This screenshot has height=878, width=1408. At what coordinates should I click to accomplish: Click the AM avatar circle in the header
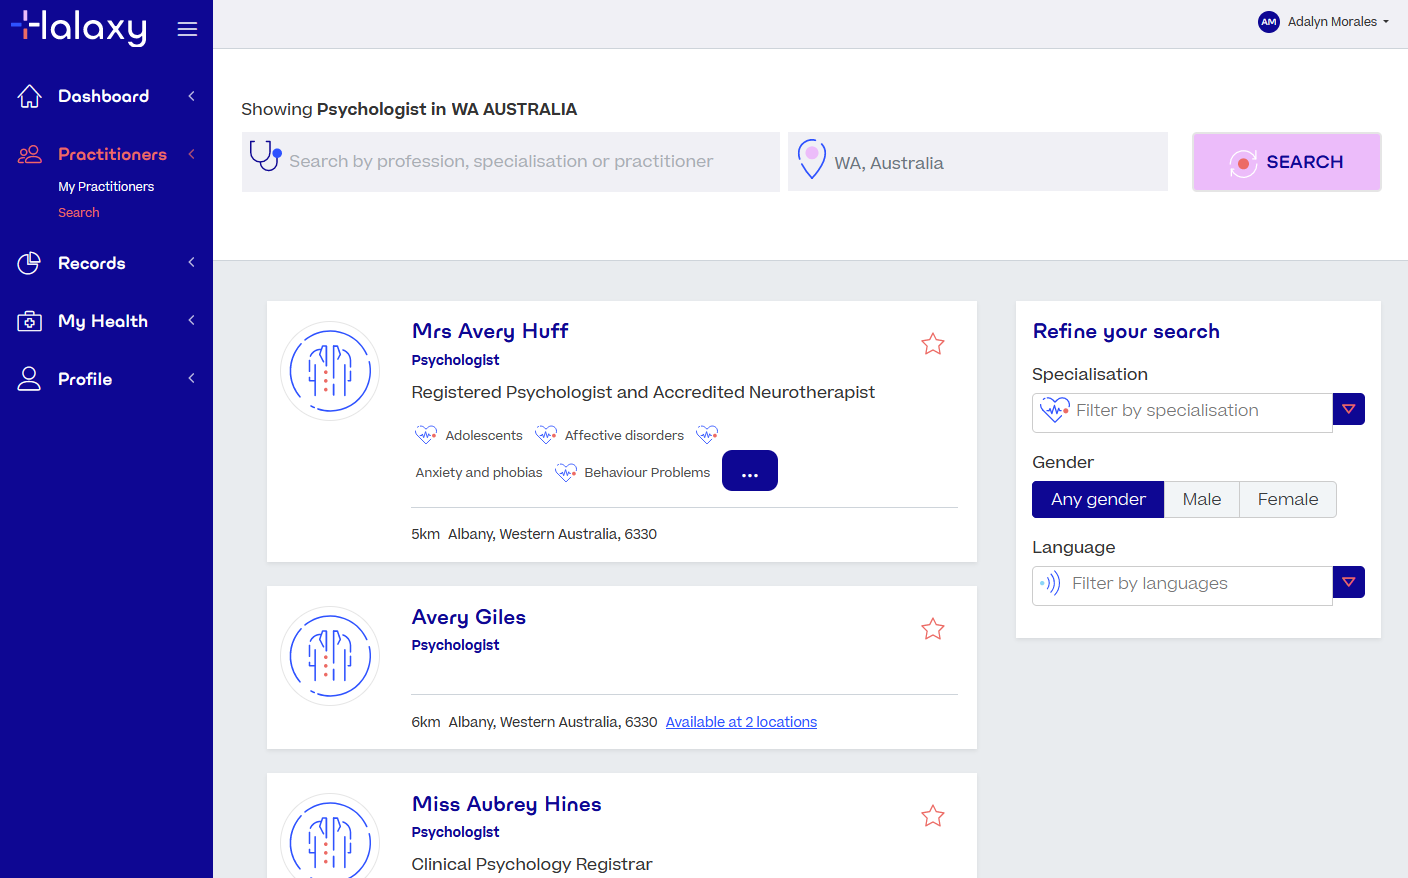click(1268, 21)
